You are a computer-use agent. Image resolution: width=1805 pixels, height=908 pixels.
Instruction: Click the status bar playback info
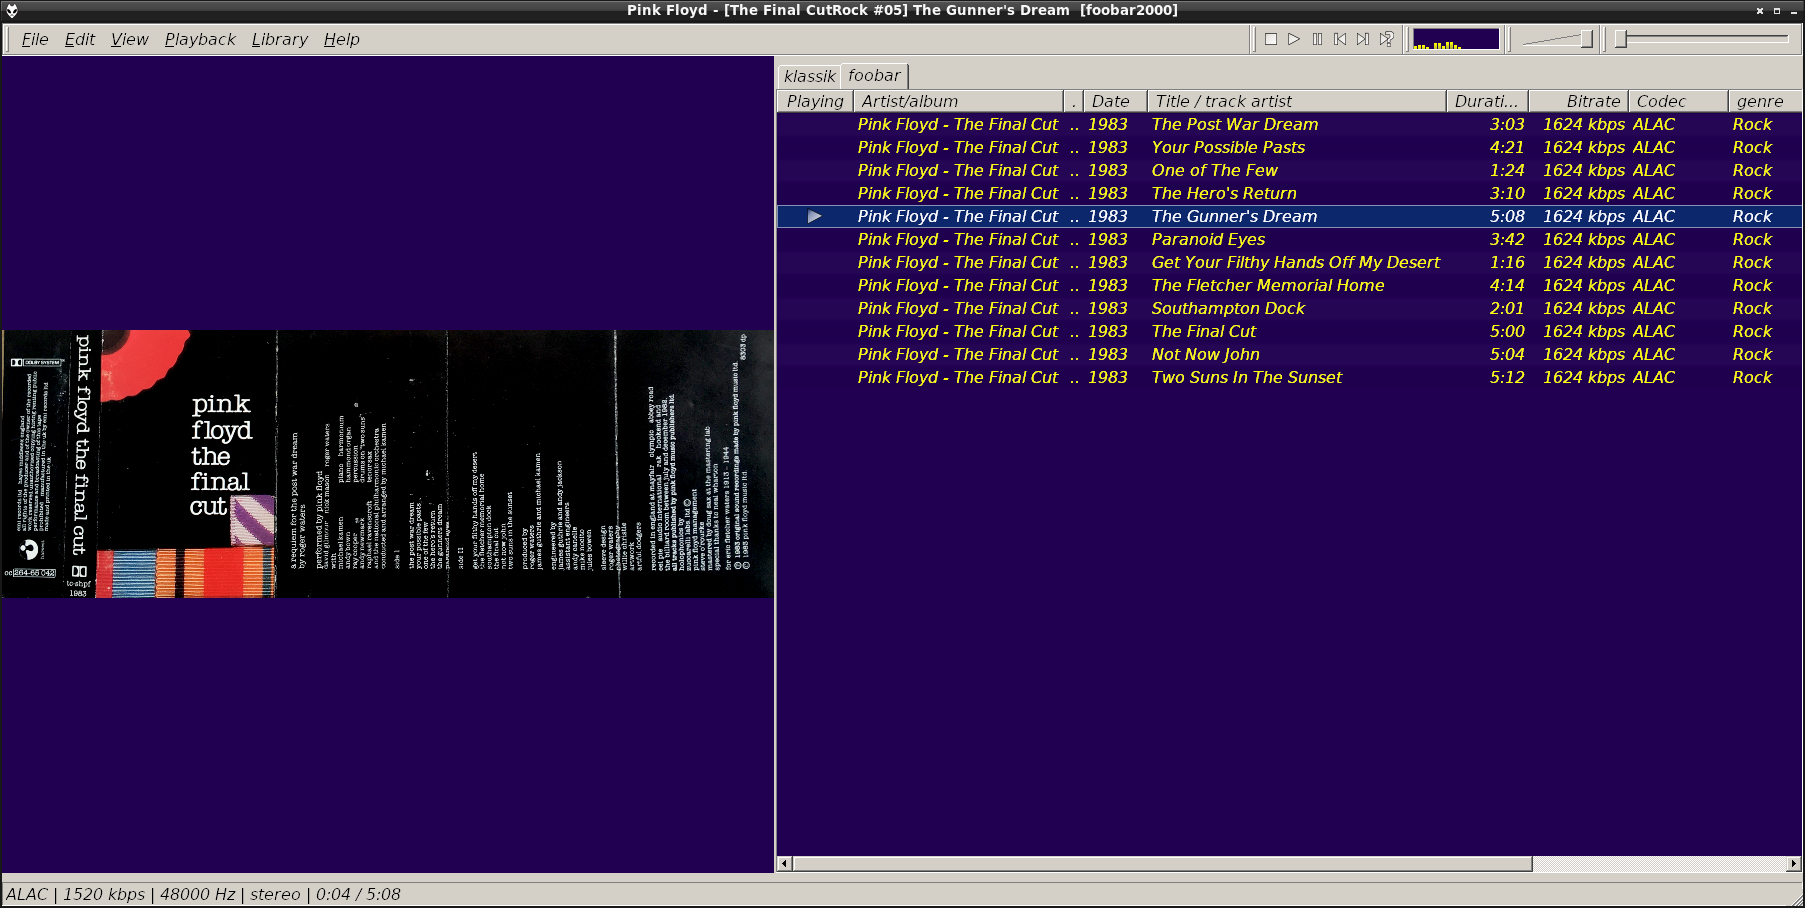(203, 894)
